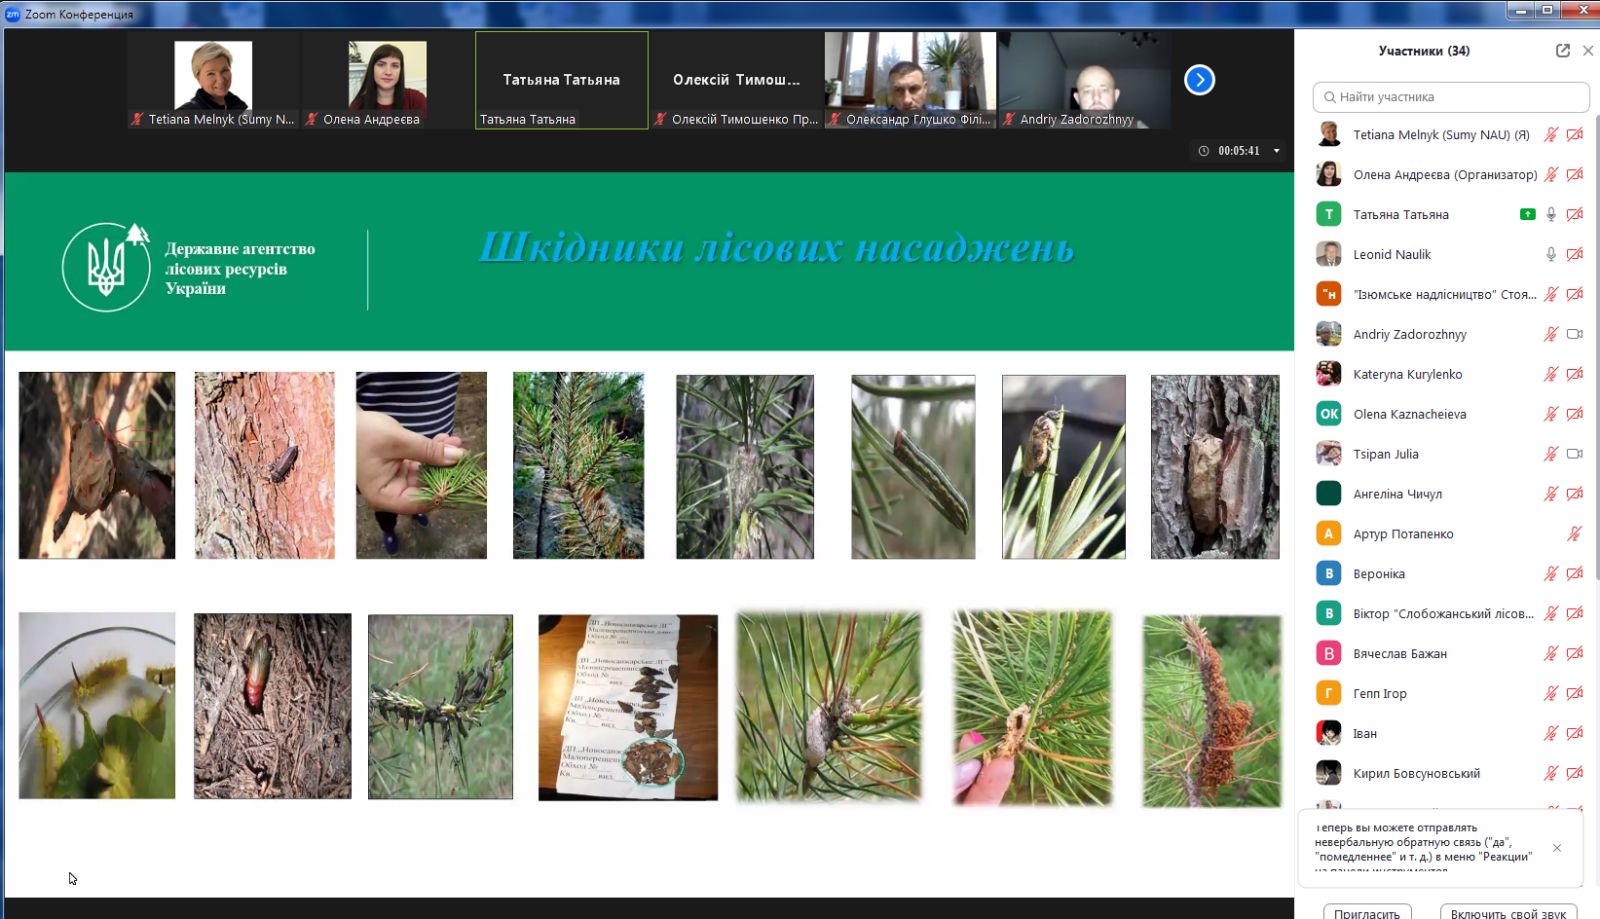Image resolution: width=1600 pixels, height=919 pixels.
Task: Click the Пригласить button
Action: point(1367,911)
